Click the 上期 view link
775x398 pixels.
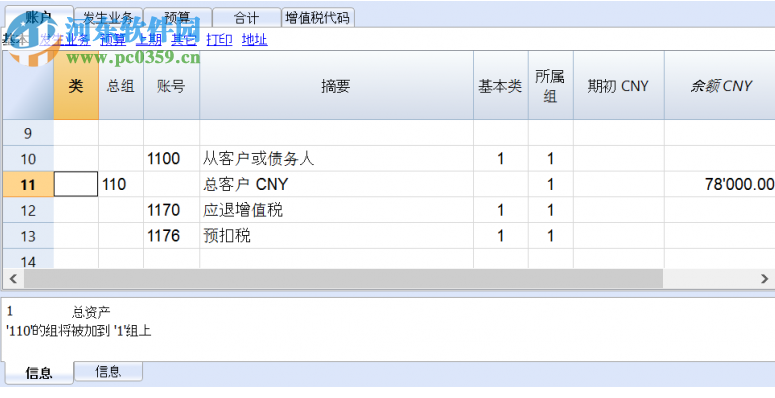(149, 40)
